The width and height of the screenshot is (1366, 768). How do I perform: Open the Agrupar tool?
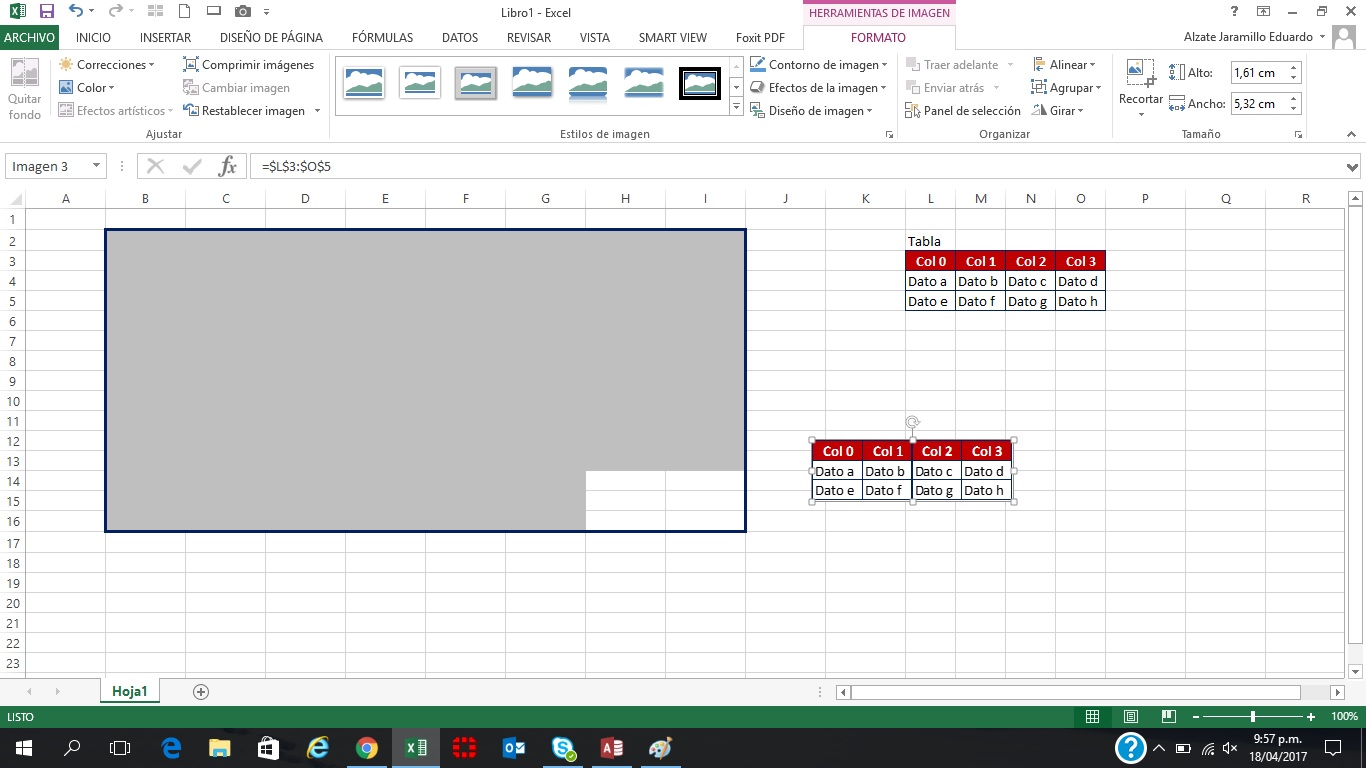1065,87
